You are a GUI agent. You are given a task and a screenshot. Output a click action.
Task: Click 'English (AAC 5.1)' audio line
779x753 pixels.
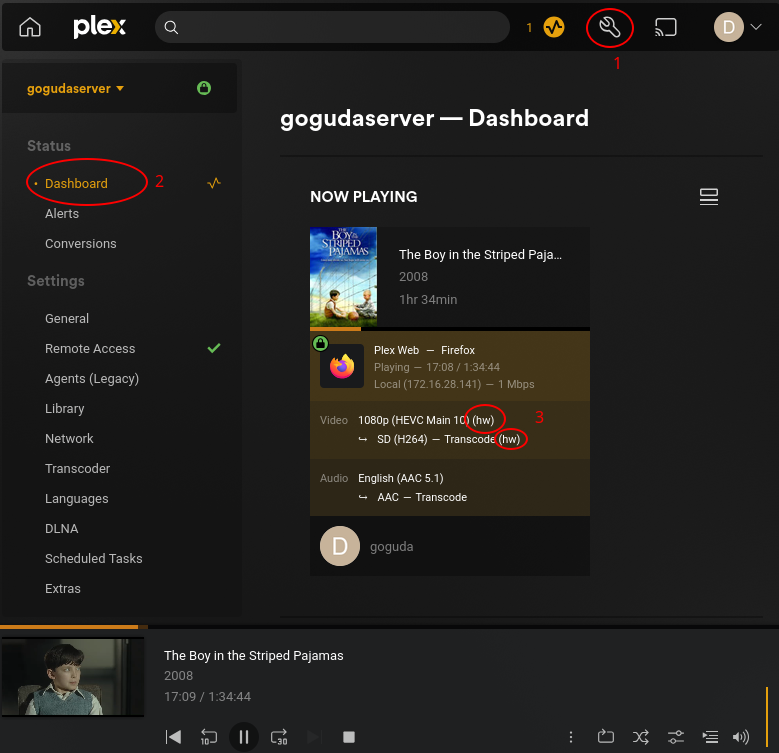point(400,478)
